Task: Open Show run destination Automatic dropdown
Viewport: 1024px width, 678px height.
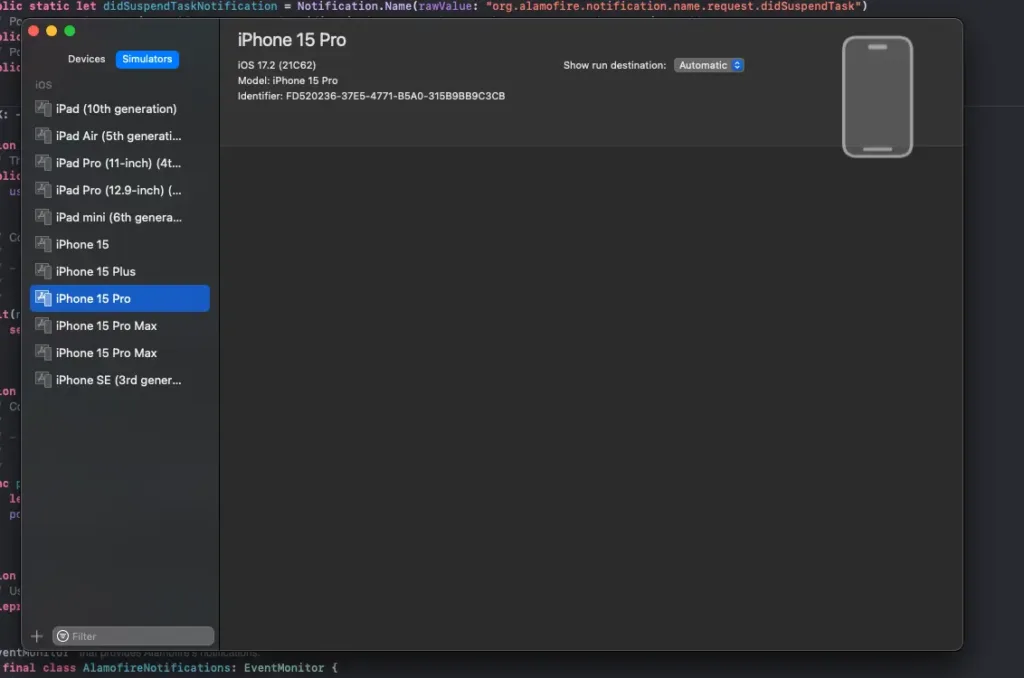Action: click(x=709, y=65)
